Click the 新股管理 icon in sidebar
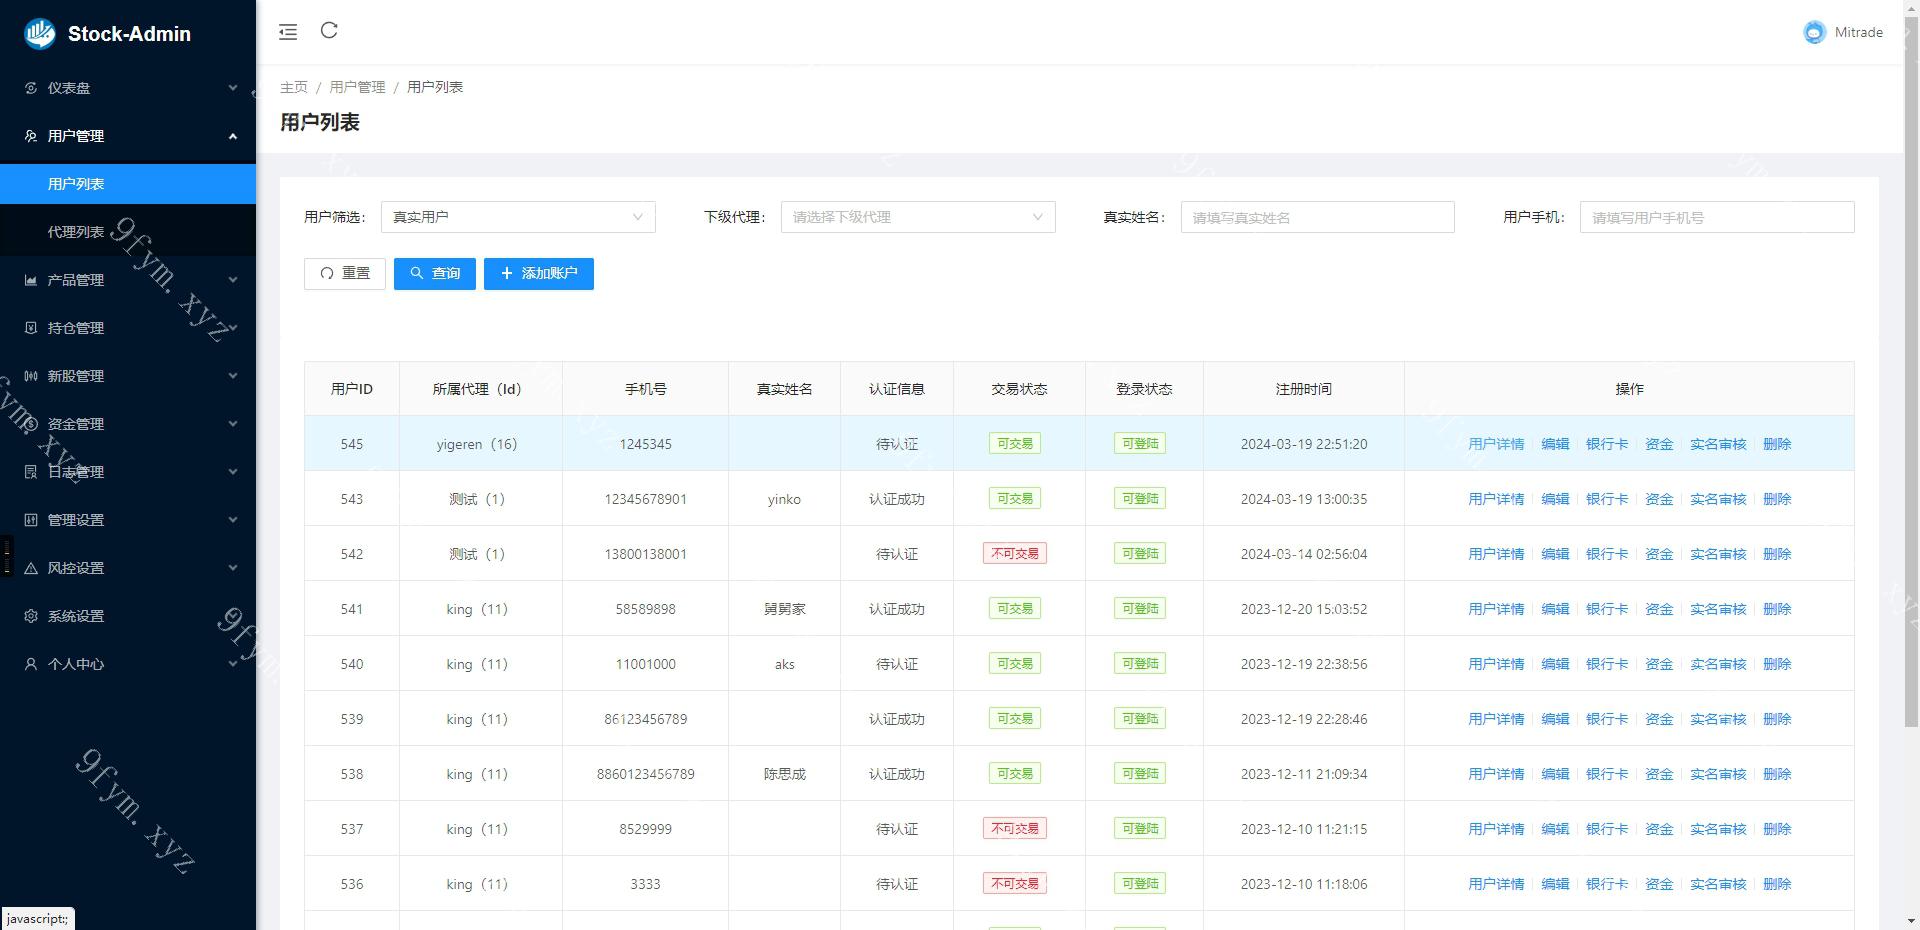This screenshot has width=1920, height=930. pyautogui.click(x=31, y=376)
